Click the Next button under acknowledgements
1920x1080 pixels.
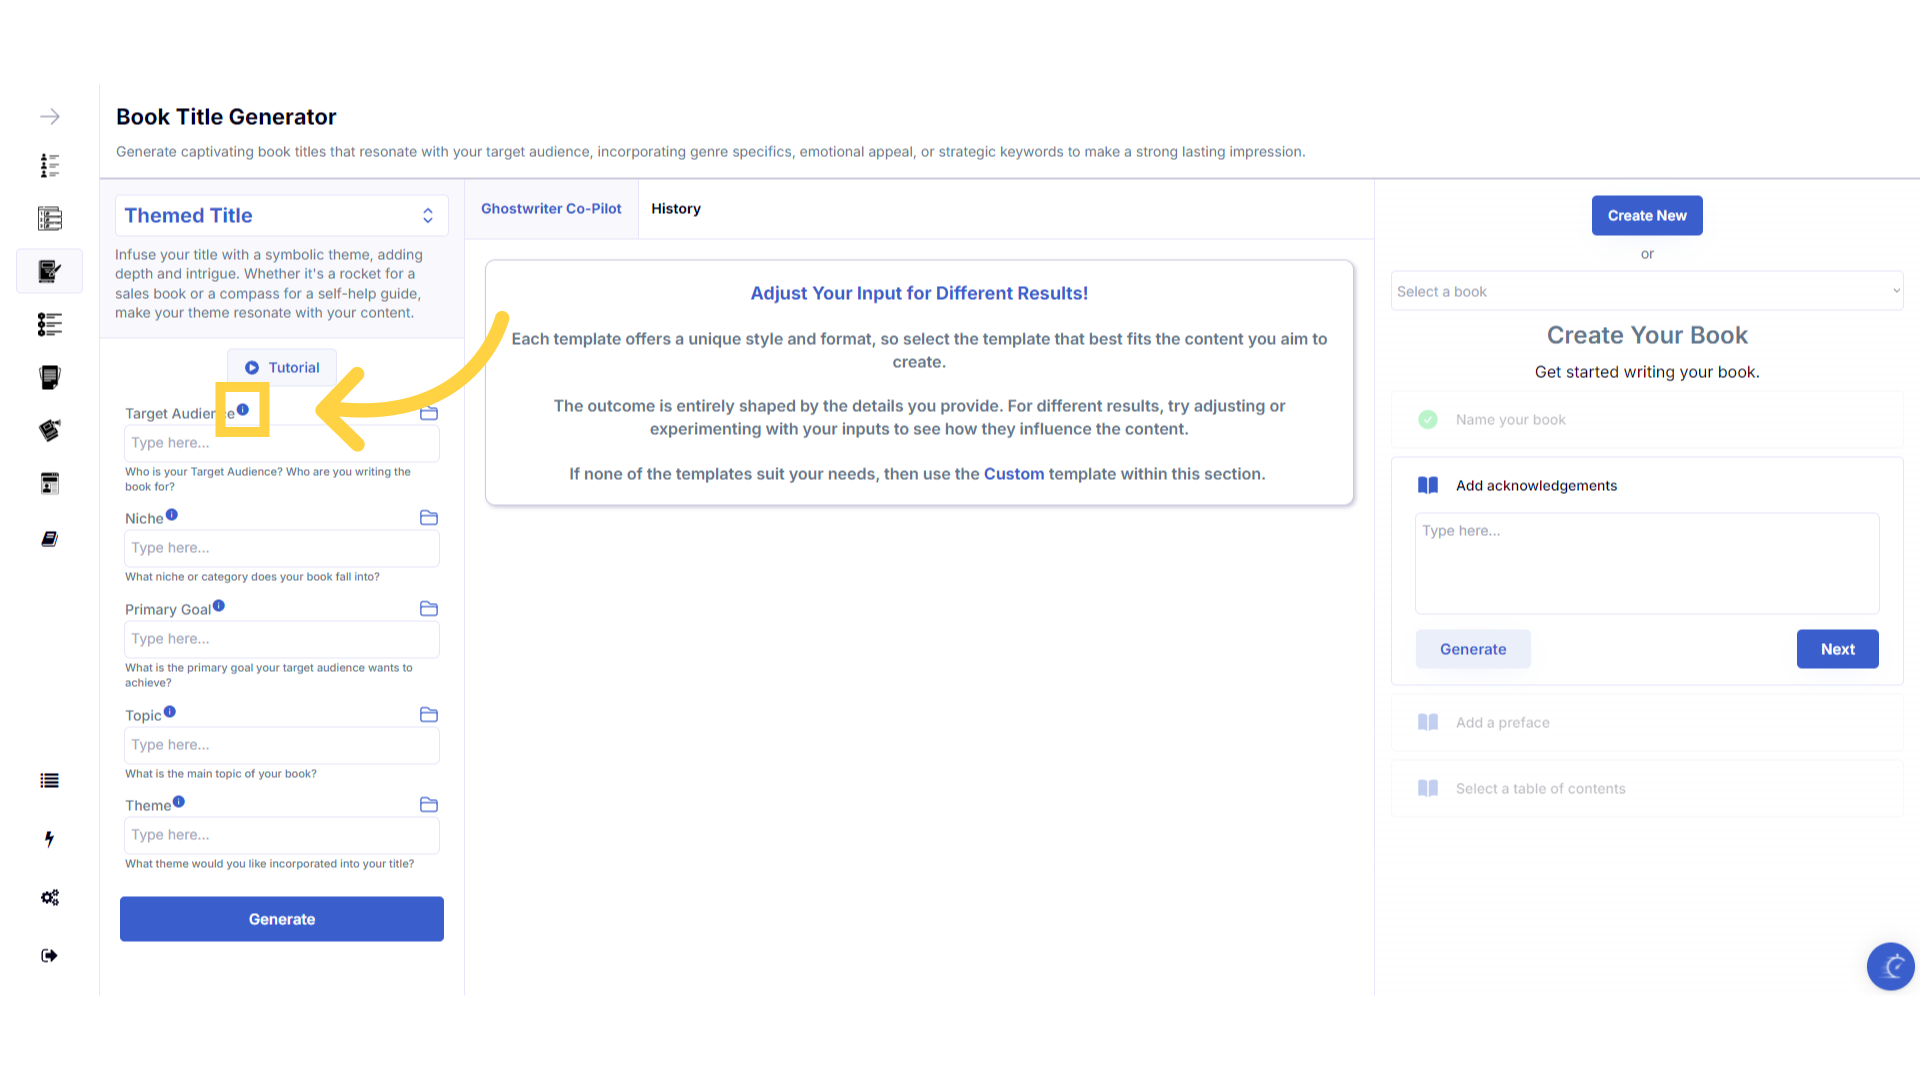[x=1837, y=649]
